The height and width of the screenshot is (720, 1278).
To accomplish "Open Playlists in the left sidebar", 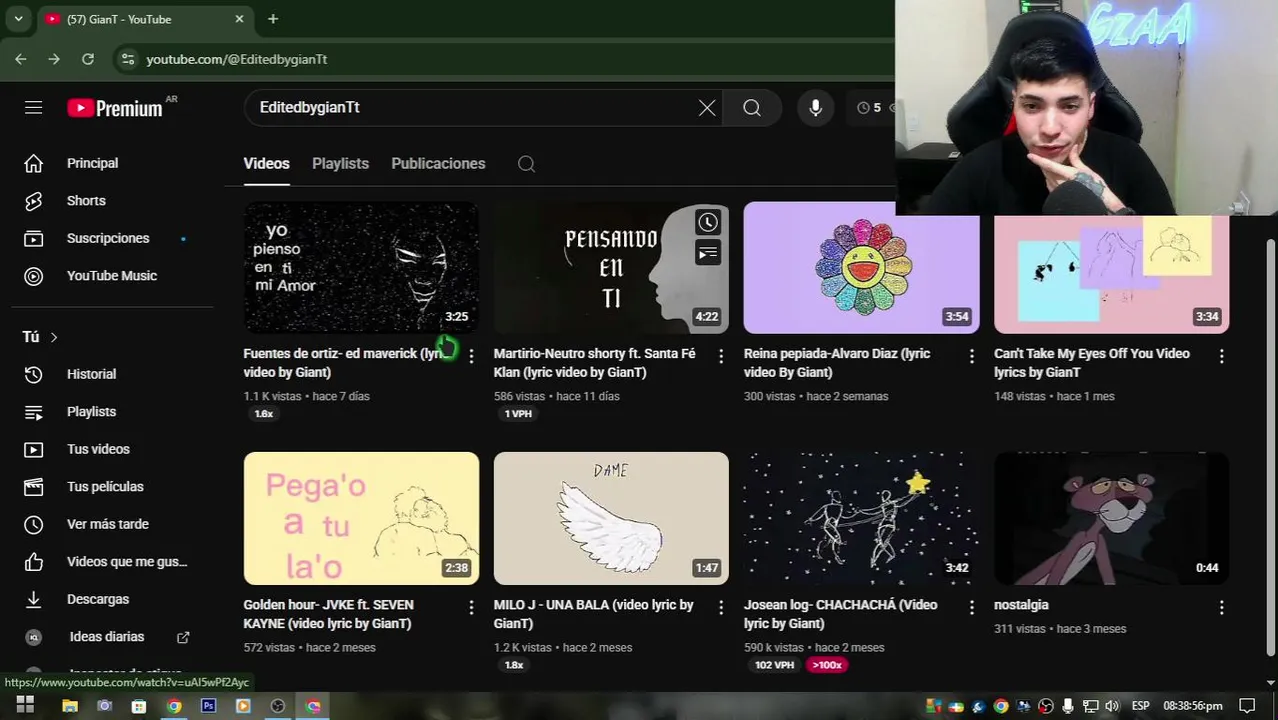I will [91, 411].
